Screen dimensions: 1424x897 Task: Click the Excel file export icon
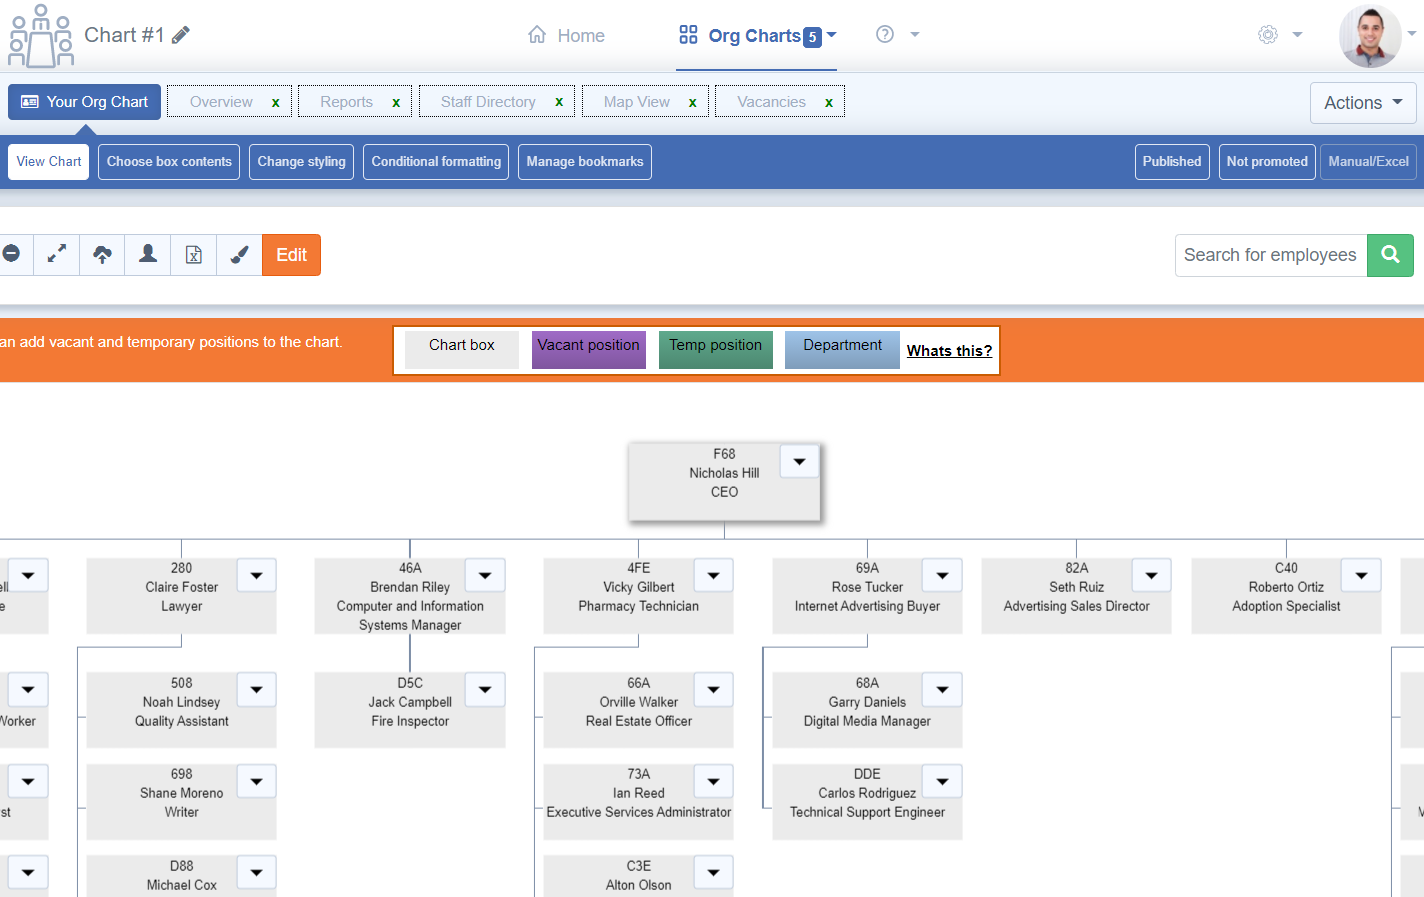point(194,254)
